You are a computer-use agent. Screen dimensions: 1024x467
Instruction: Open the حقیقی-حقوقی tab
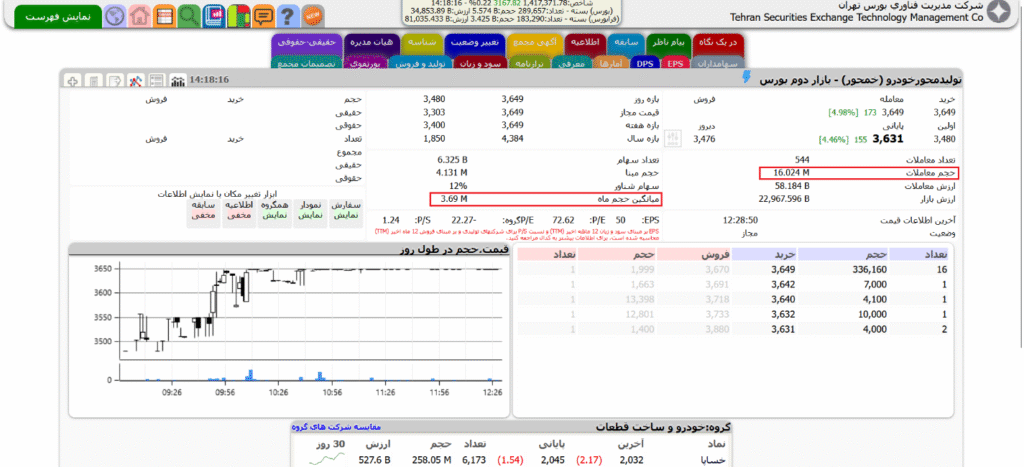(x=306, y=43)
